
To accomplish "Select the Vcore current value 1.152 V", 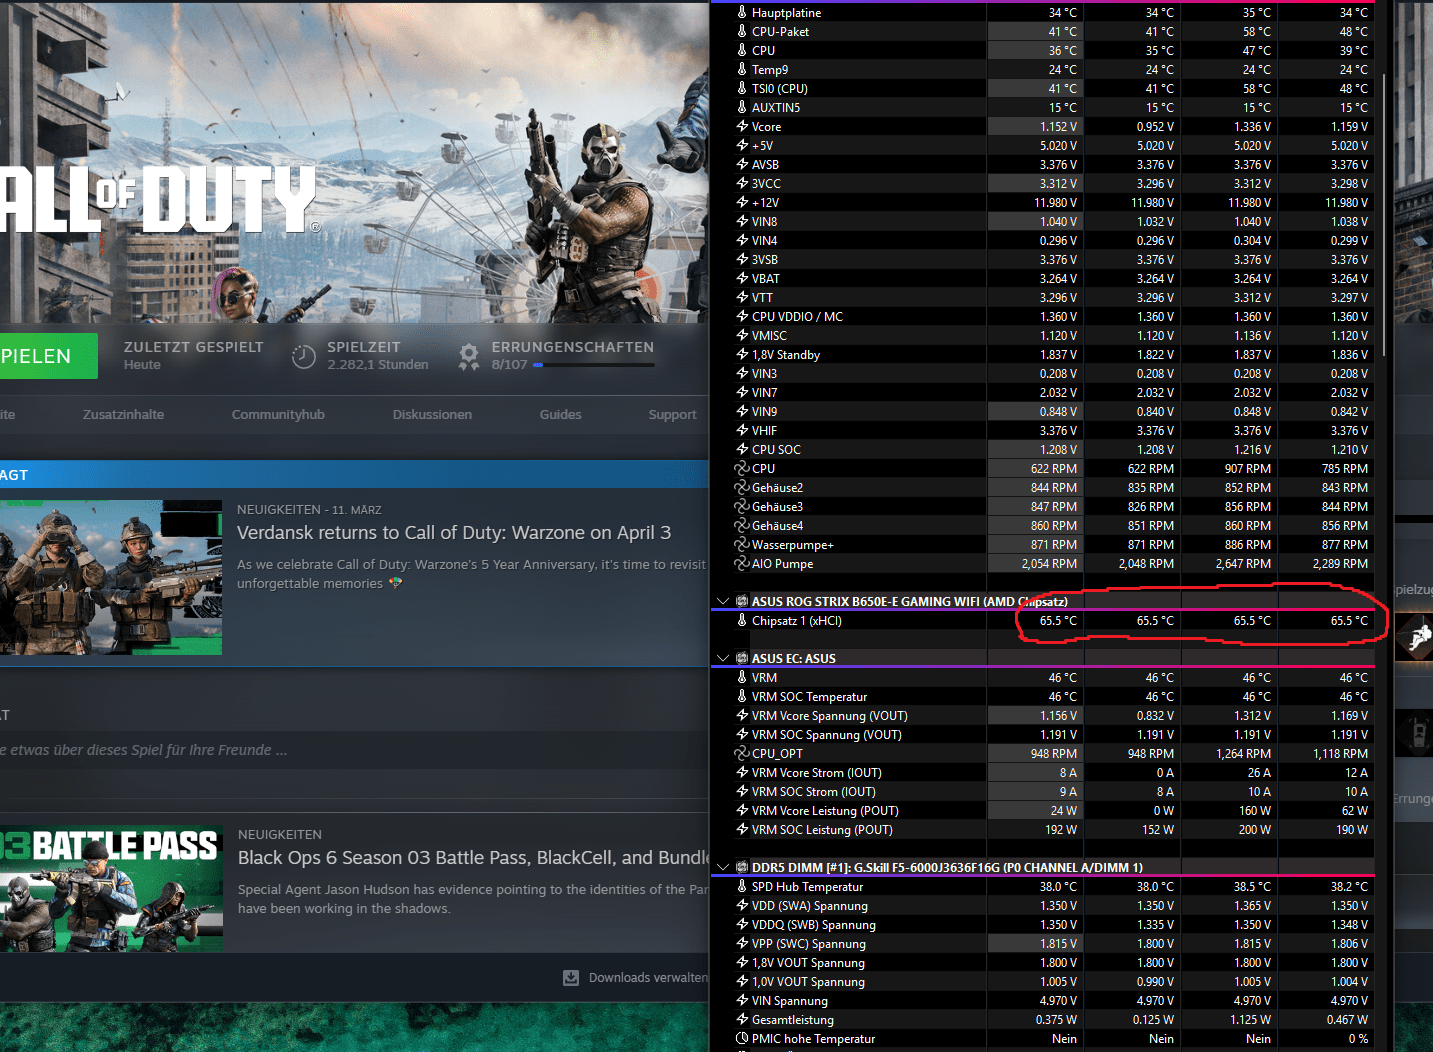I will [1035, 127].
